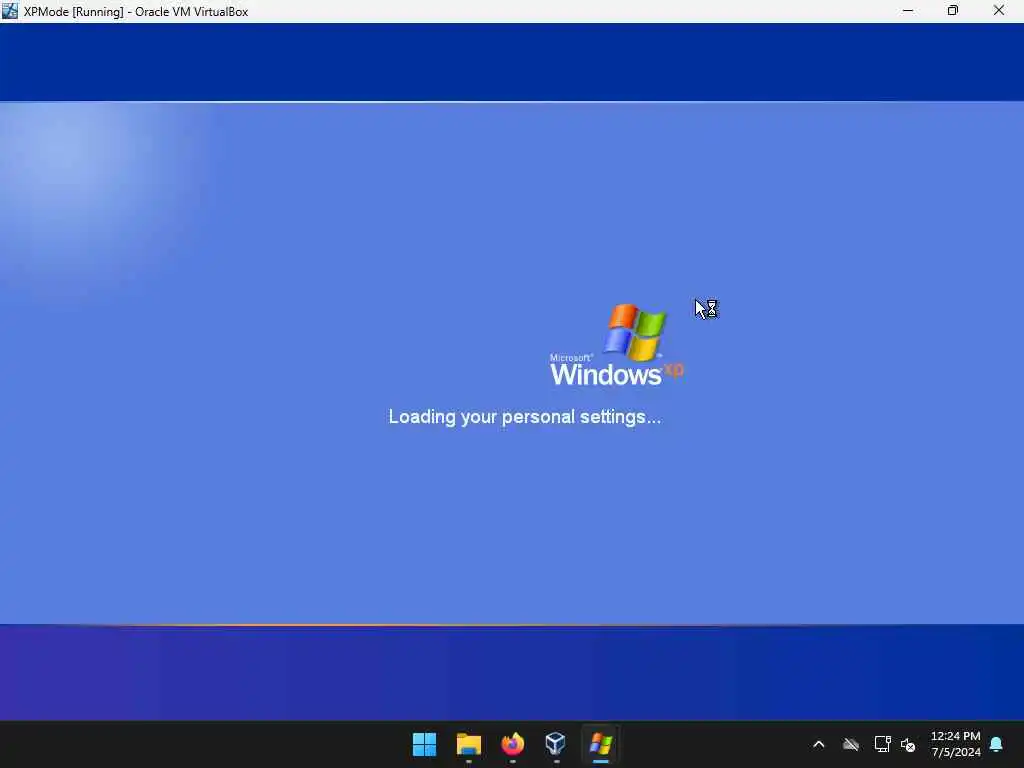
Task: Open the clock showing 12:24 PM
Action: click(x=955, y=736)
